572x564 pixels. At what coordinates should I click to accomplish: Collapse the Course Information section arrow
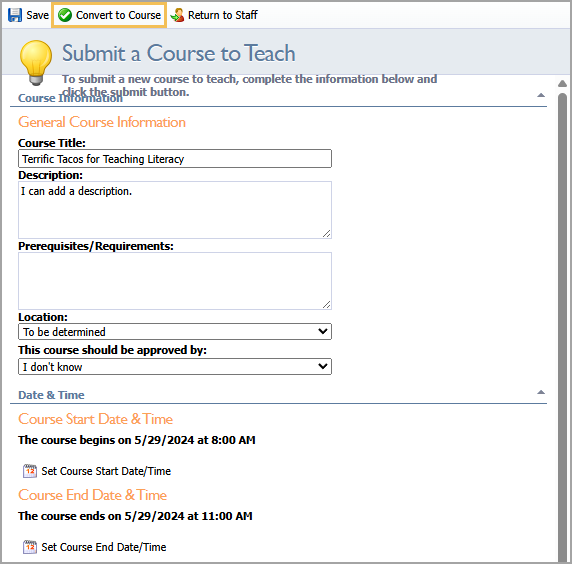pyautogui.click(x=541, y=95)
